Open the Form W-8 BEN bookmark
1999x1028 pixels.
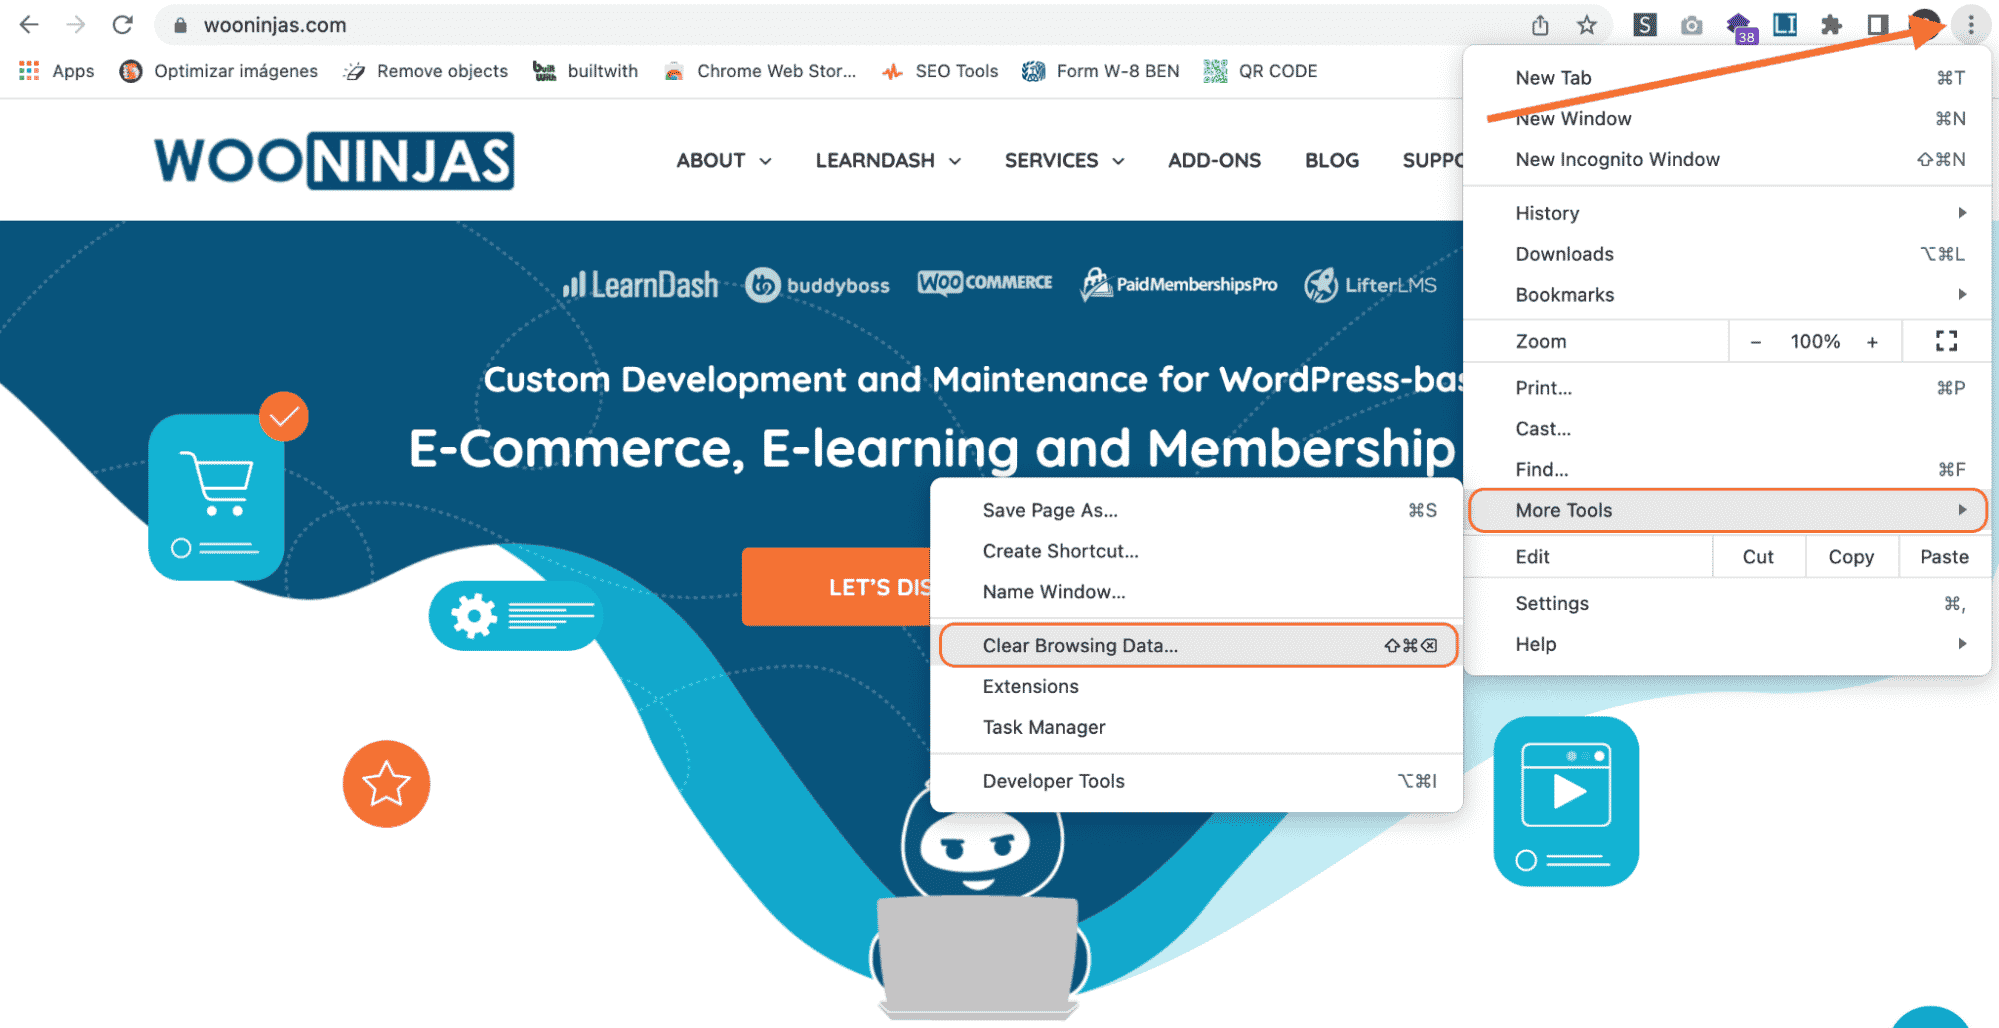coord(1101,71)
